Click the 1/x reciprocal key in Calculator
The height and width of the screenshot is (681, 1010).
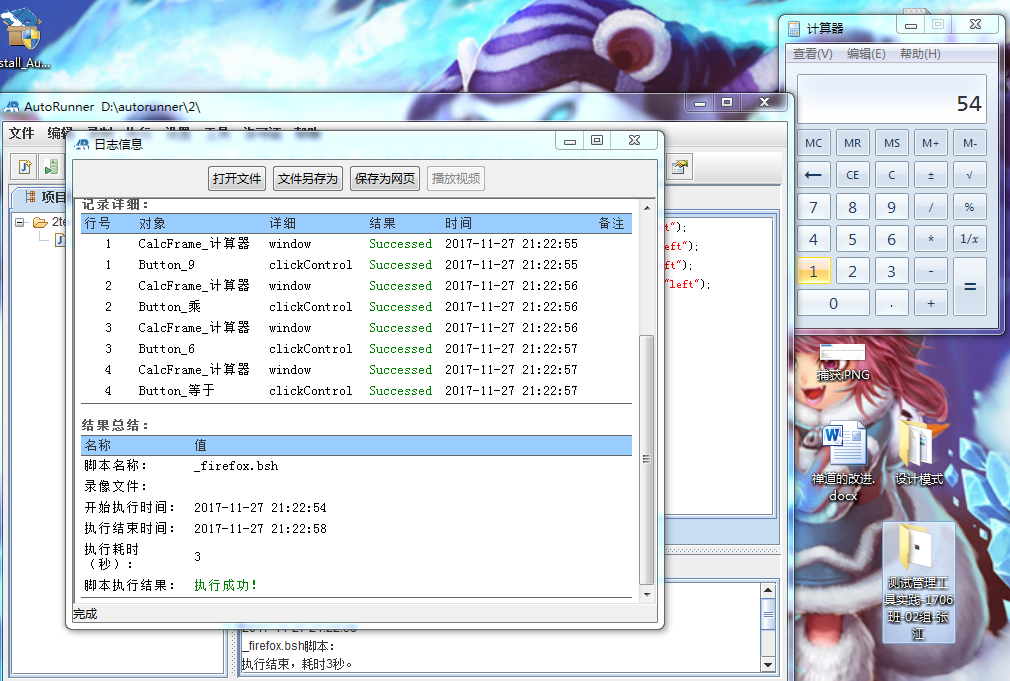tap(969, 239)
